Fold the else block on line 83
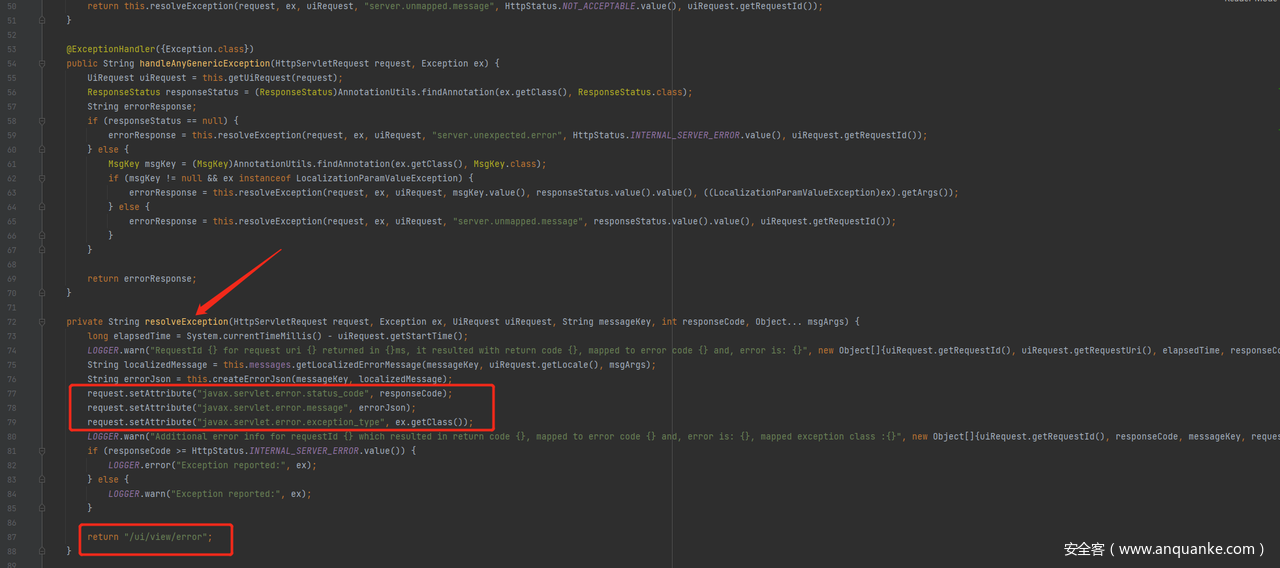 coord(42,479)
